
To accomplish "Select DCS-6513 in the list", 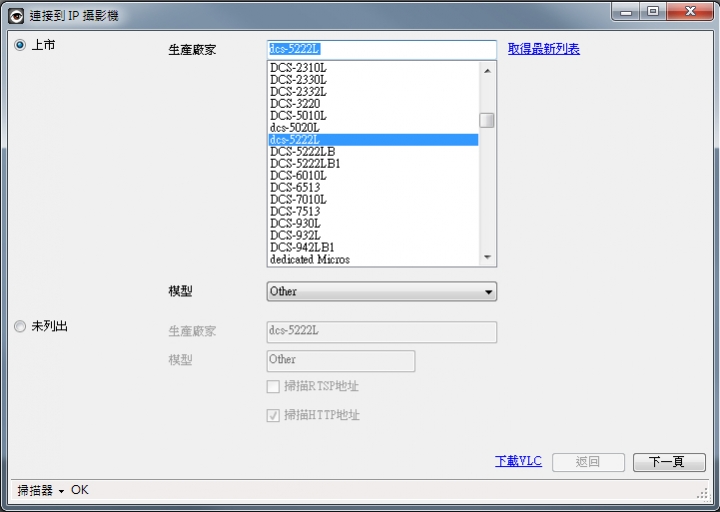I will [x=373, y=187].
